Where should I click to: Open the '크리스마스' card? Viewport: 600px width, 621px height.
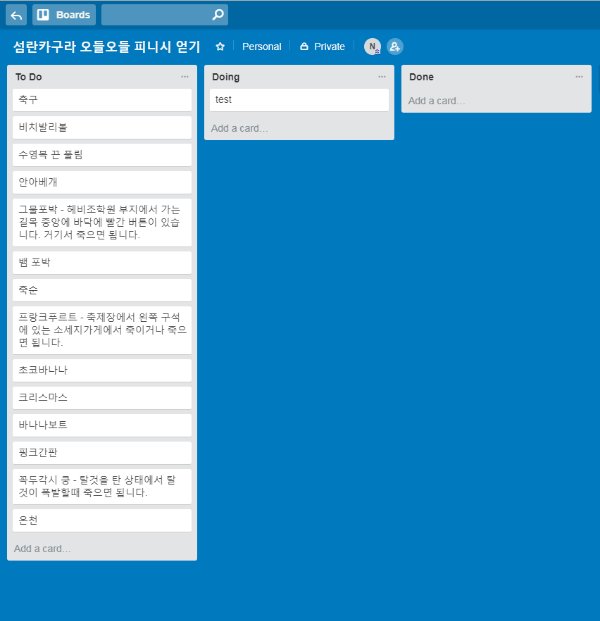[101, 397]
